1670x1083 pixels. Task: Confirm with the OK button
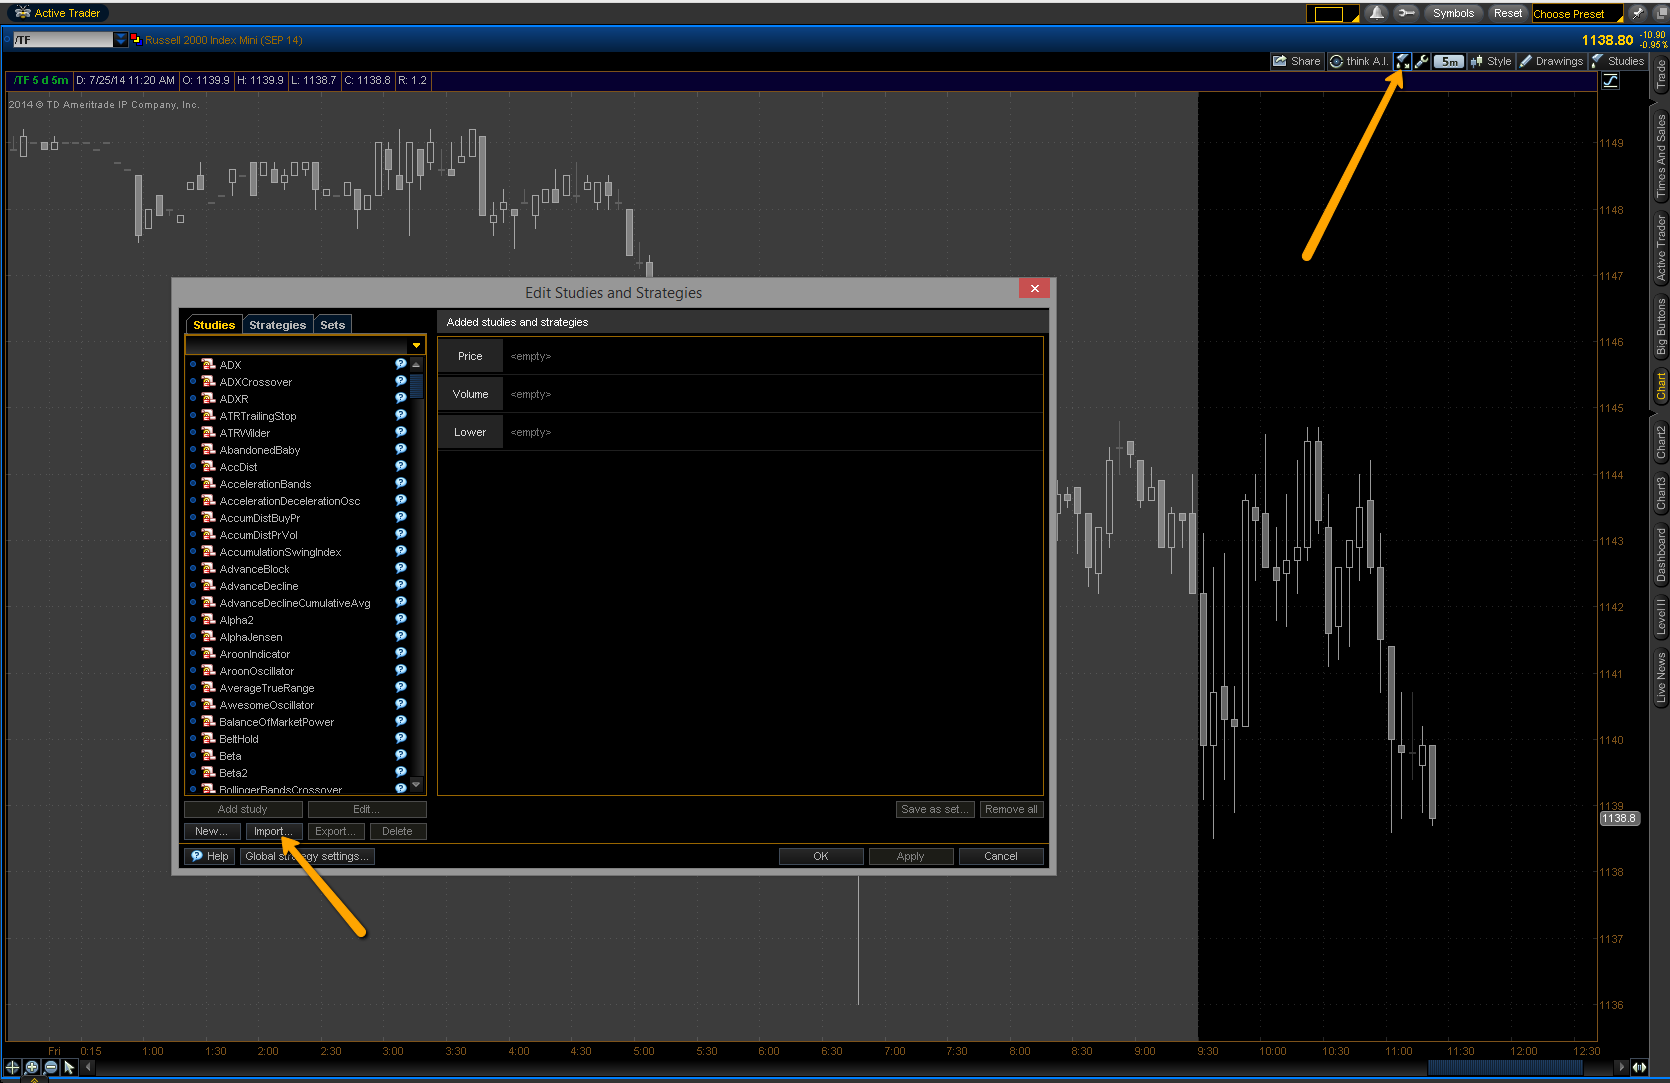[x=821, y=856]
